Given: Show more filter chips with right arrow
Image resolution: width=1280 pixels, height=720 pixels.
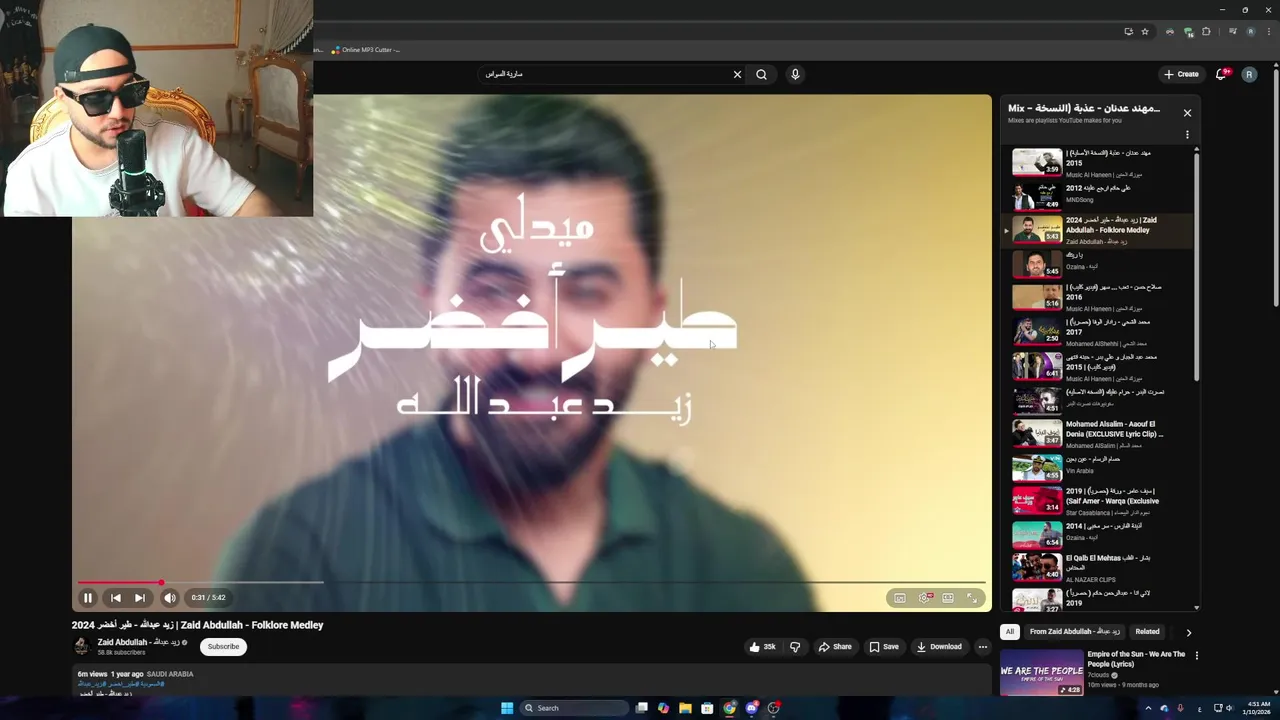Looking at the screenshot, I should 1188,632.
